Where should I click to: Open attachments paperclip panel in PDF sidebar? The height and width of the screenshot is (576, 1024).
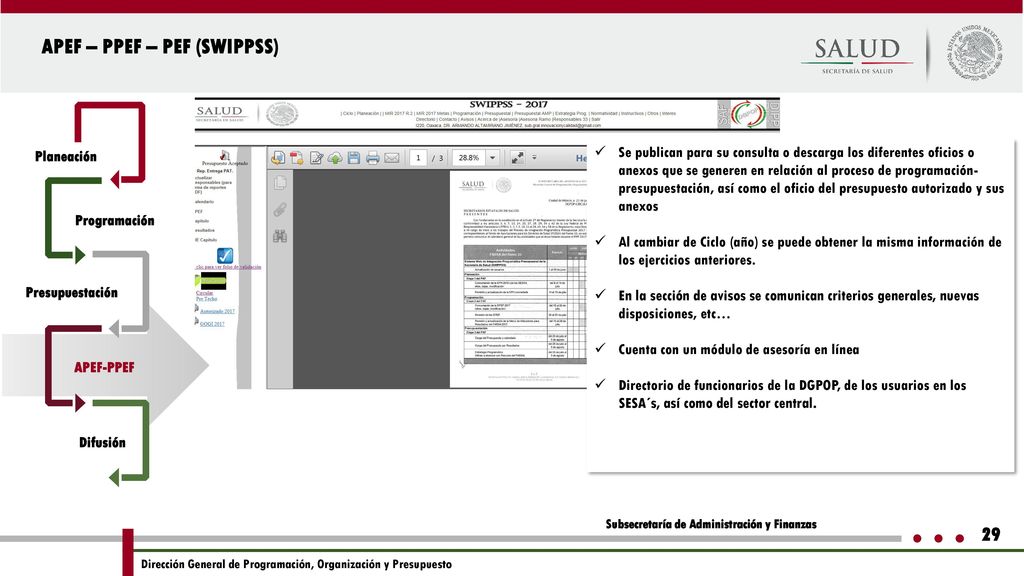pyautogui.click(x=280, y=210)
